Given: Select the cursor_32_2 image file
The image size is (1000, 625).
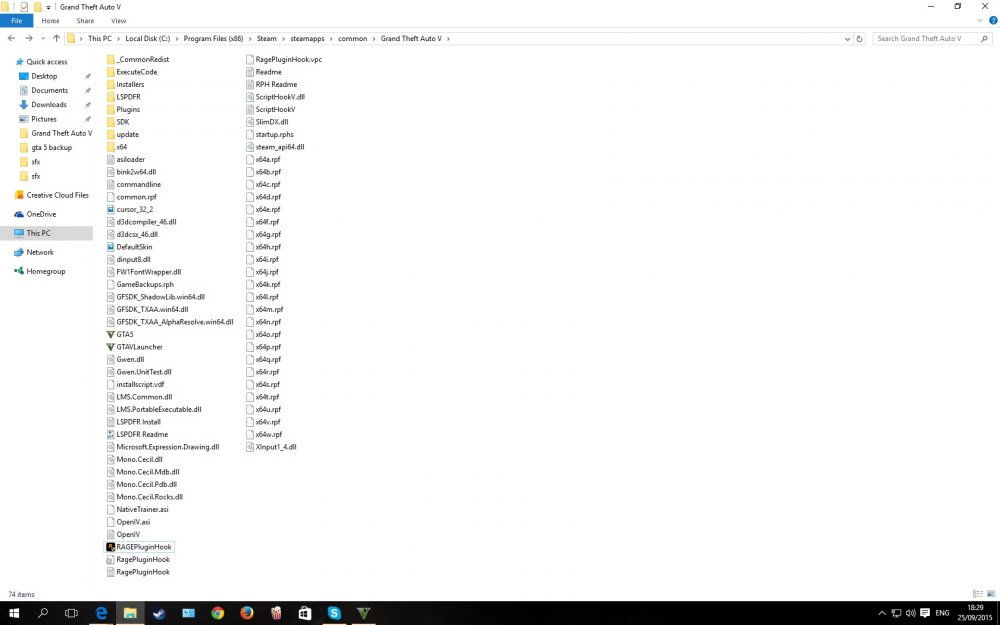Looking at the screenshot, I should pyautogui.click(x=129, y=209).
